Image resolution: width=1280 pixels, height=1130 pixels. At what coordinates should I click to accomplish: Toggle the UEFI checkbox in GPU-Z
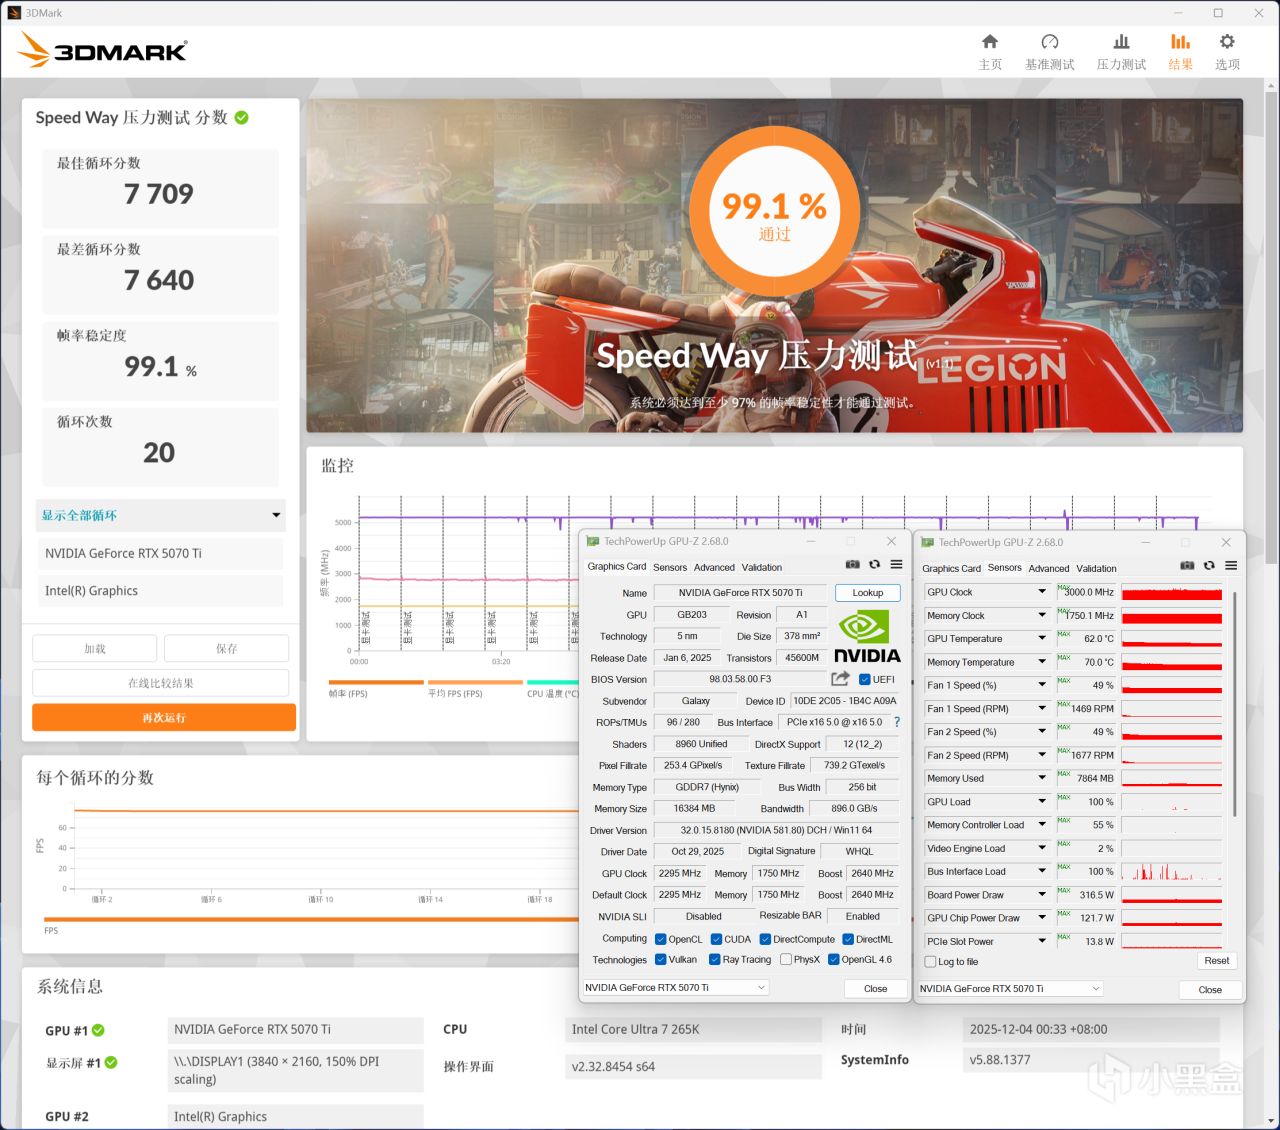[x=865, y=680]
